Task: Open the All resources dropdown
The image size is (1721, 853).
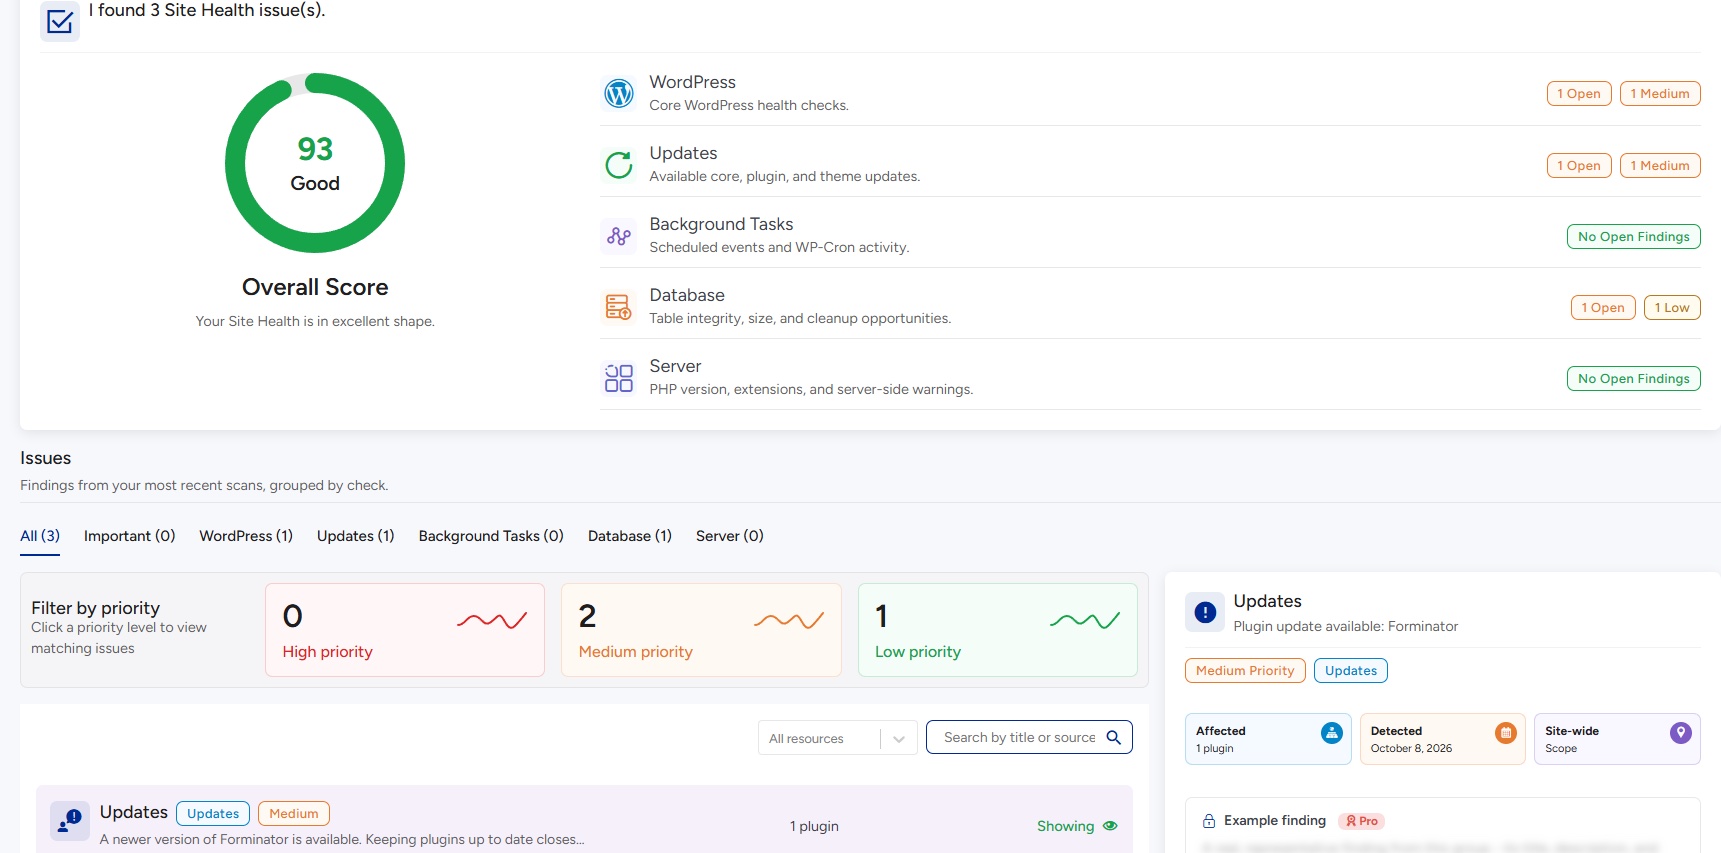Action: [838, 738]
